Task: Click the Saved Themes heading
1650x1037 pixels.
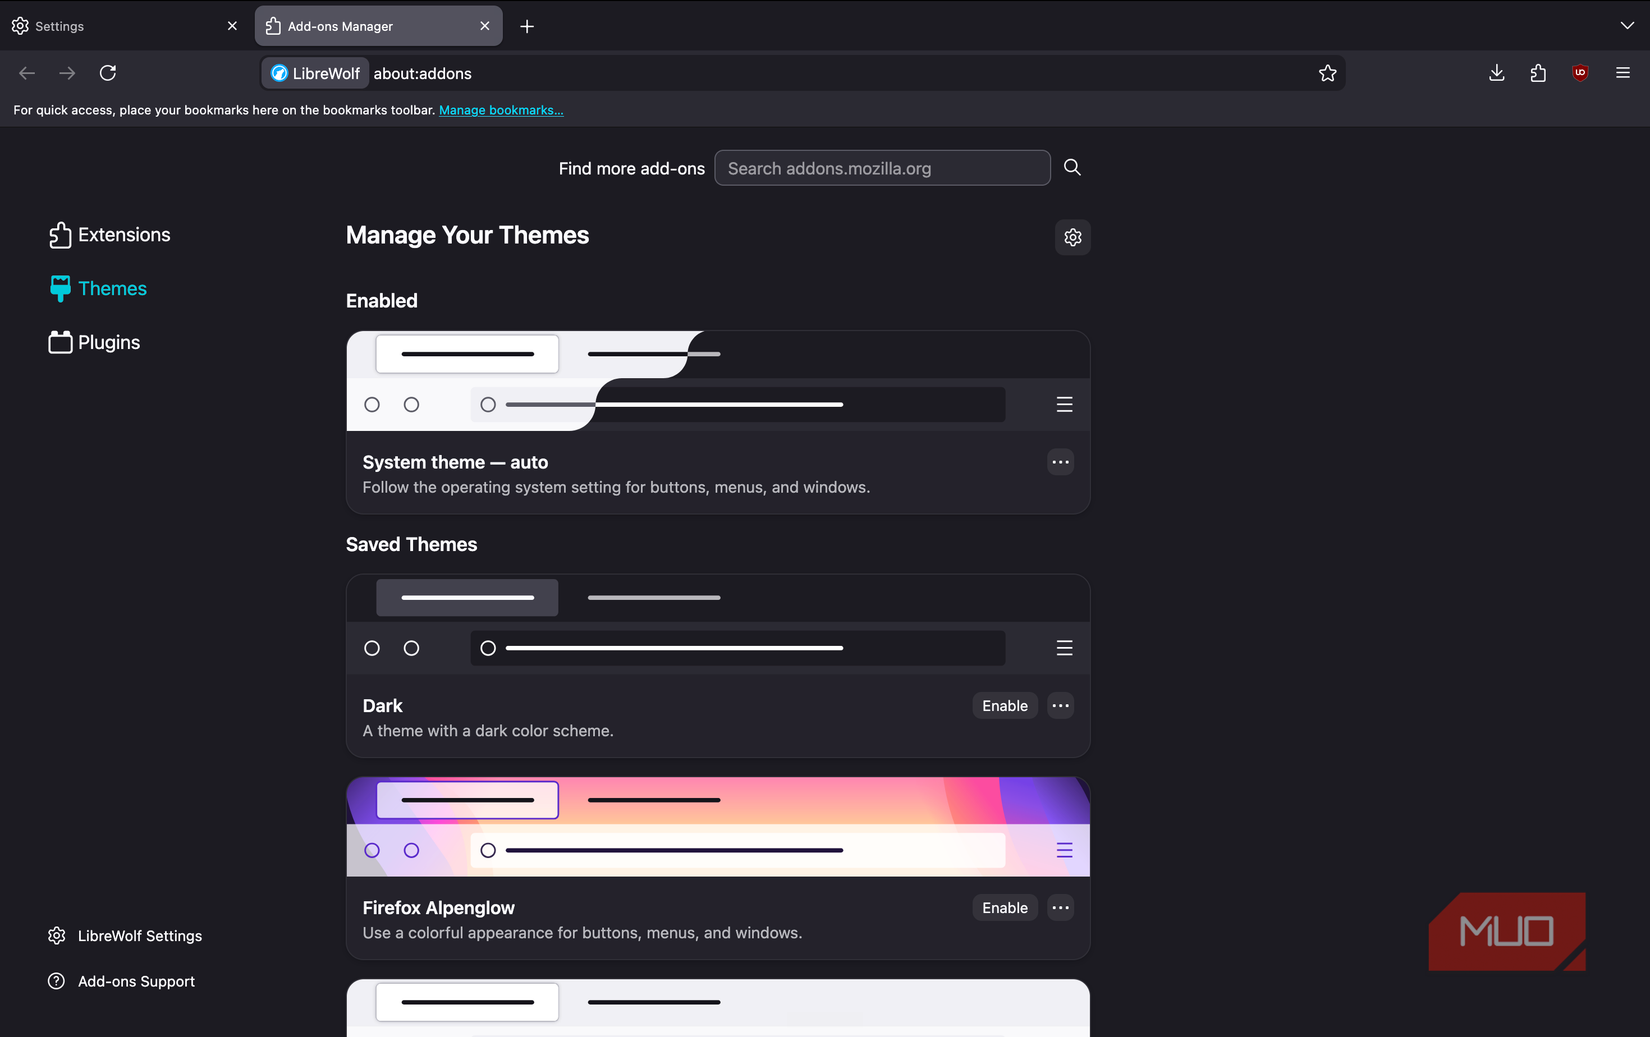Action: (411, 545)
